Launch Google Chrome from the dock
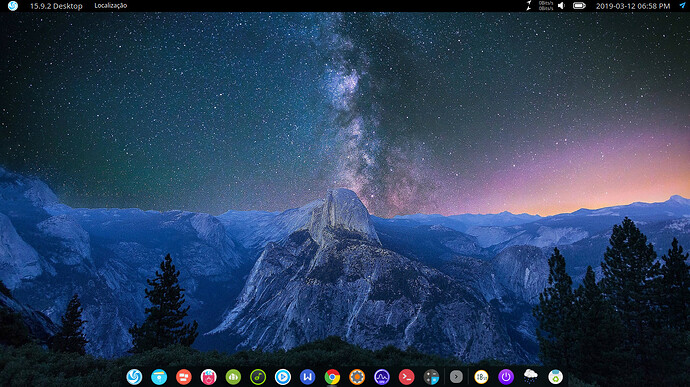The image size is (690, 387). tap(332, 377)
